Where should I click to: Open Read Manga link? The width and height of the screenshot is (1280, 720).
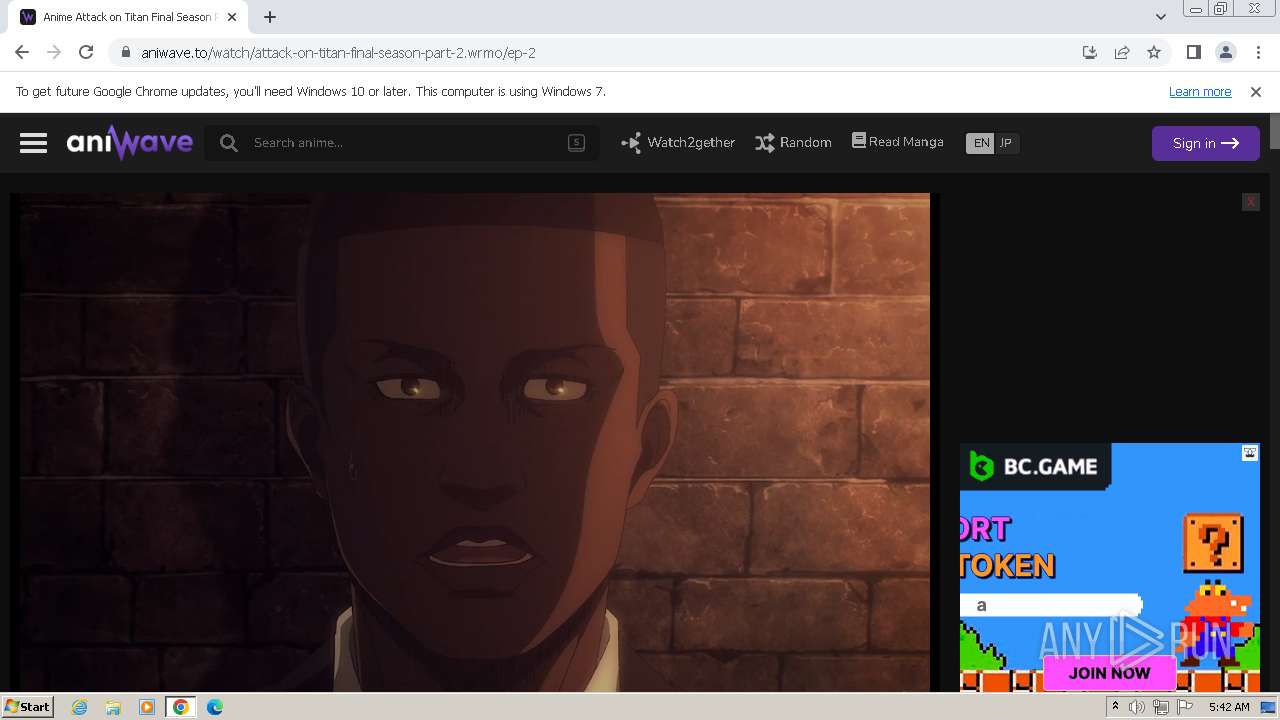(898, 142)
